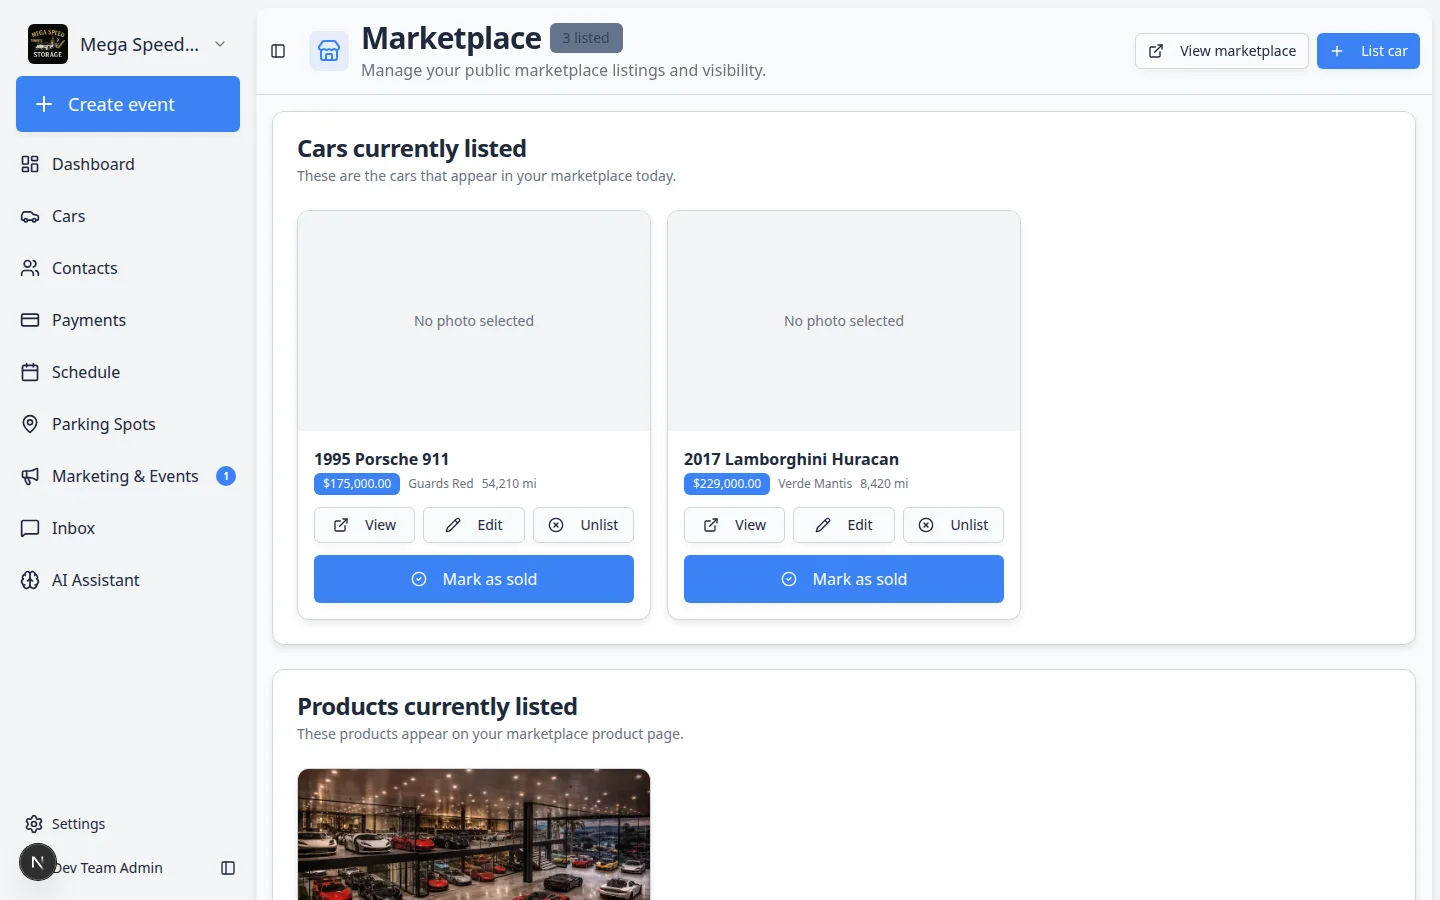The width and height of the screenshot is (1440, 900).
Task: Click the List car button
Action: pyautogui.click(x=1368, y=51)
